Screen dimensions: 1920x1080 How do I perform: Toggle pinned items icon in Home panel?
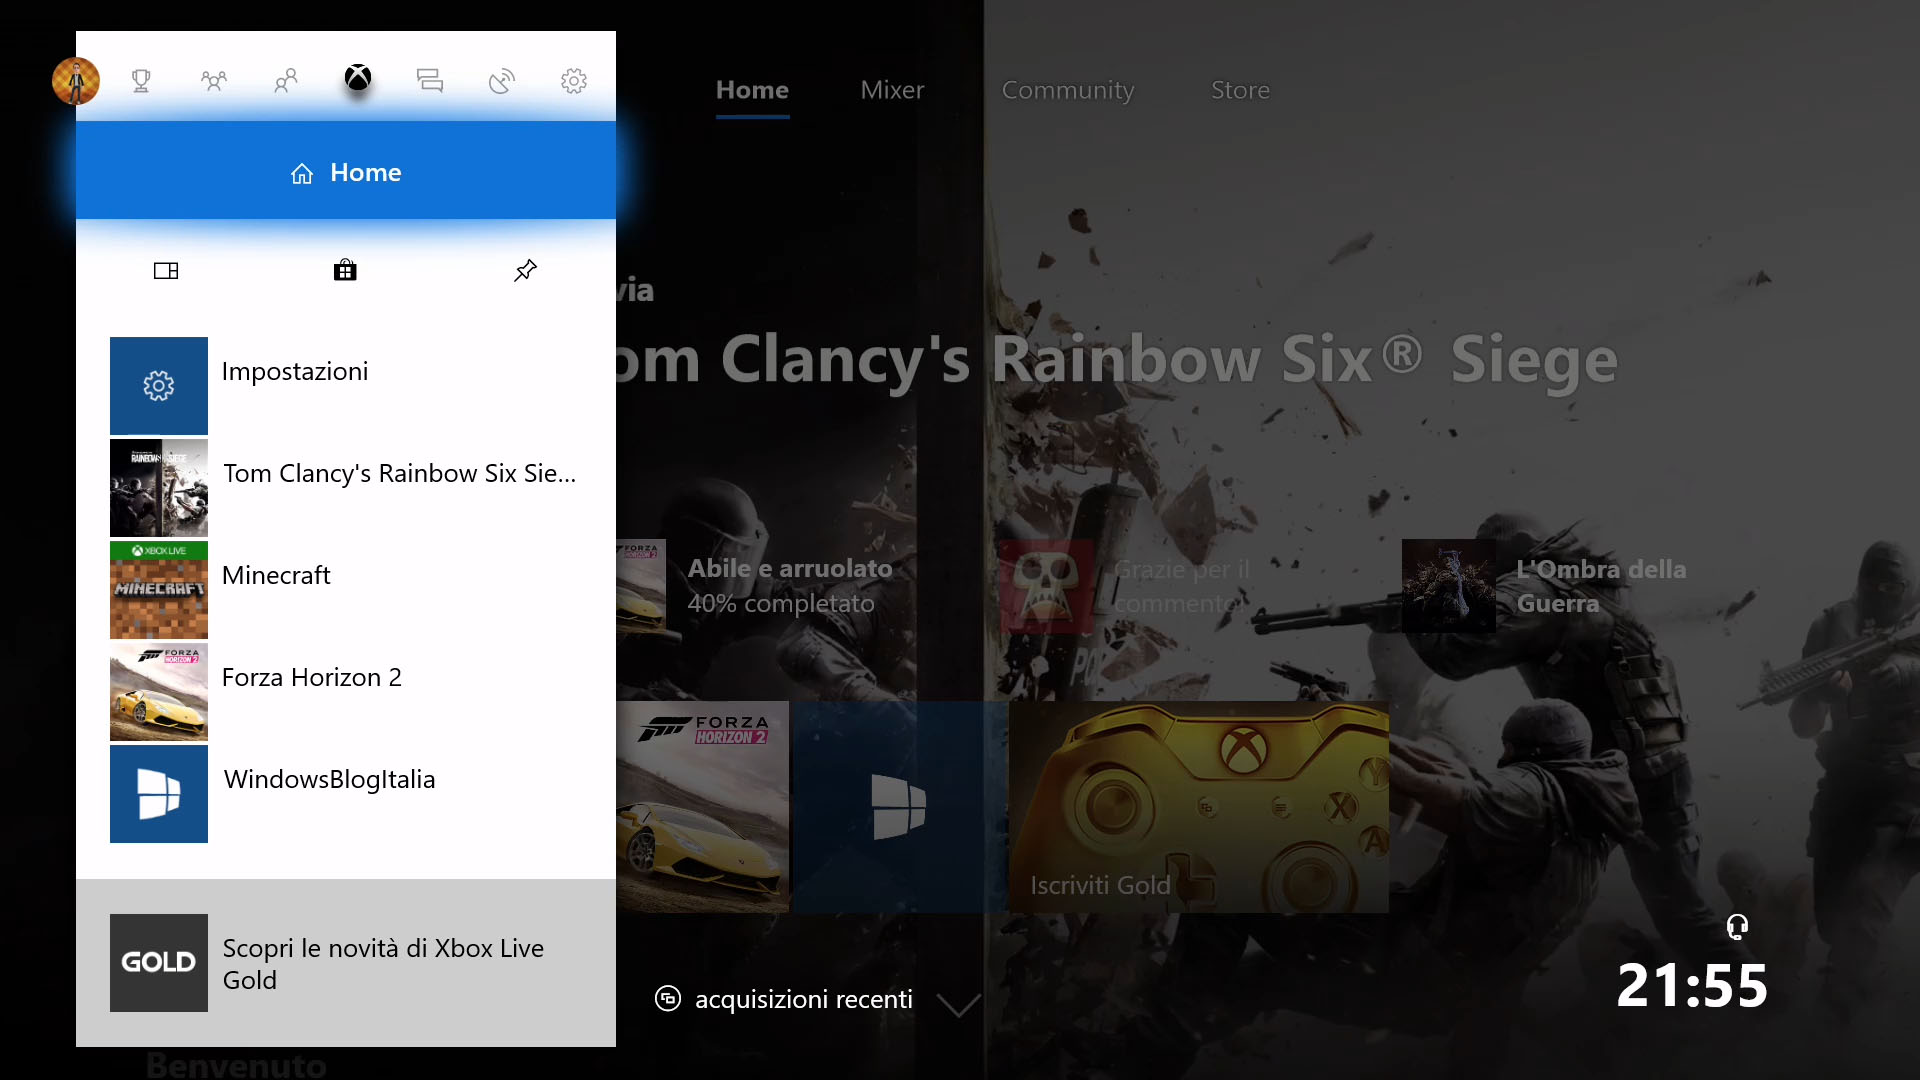[x=525, y=270]
